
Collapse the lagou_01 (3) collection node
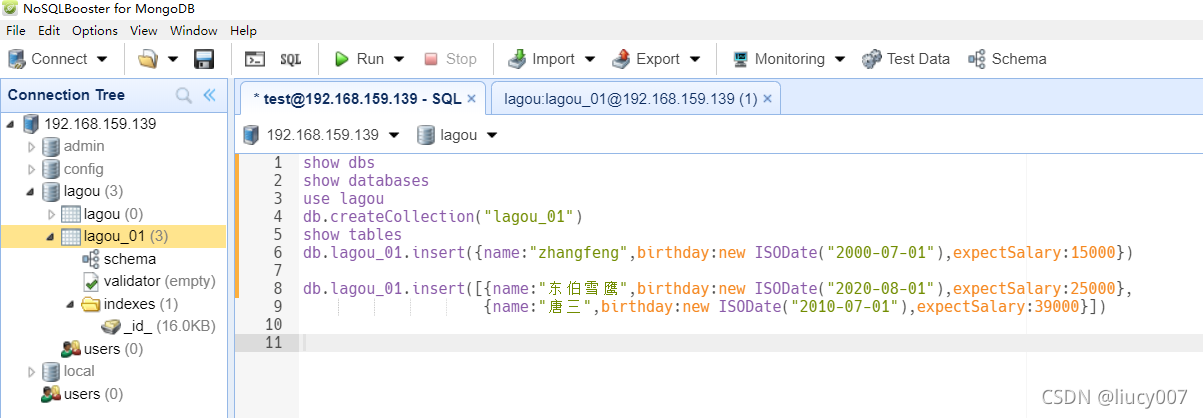click(x=51, y=237)
